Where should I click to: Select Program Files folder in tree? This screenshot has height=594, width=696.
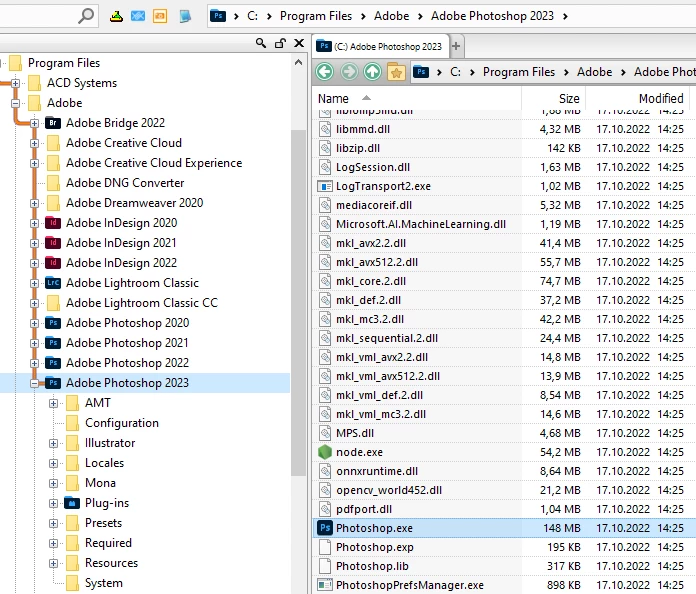(x=64, y=63)
